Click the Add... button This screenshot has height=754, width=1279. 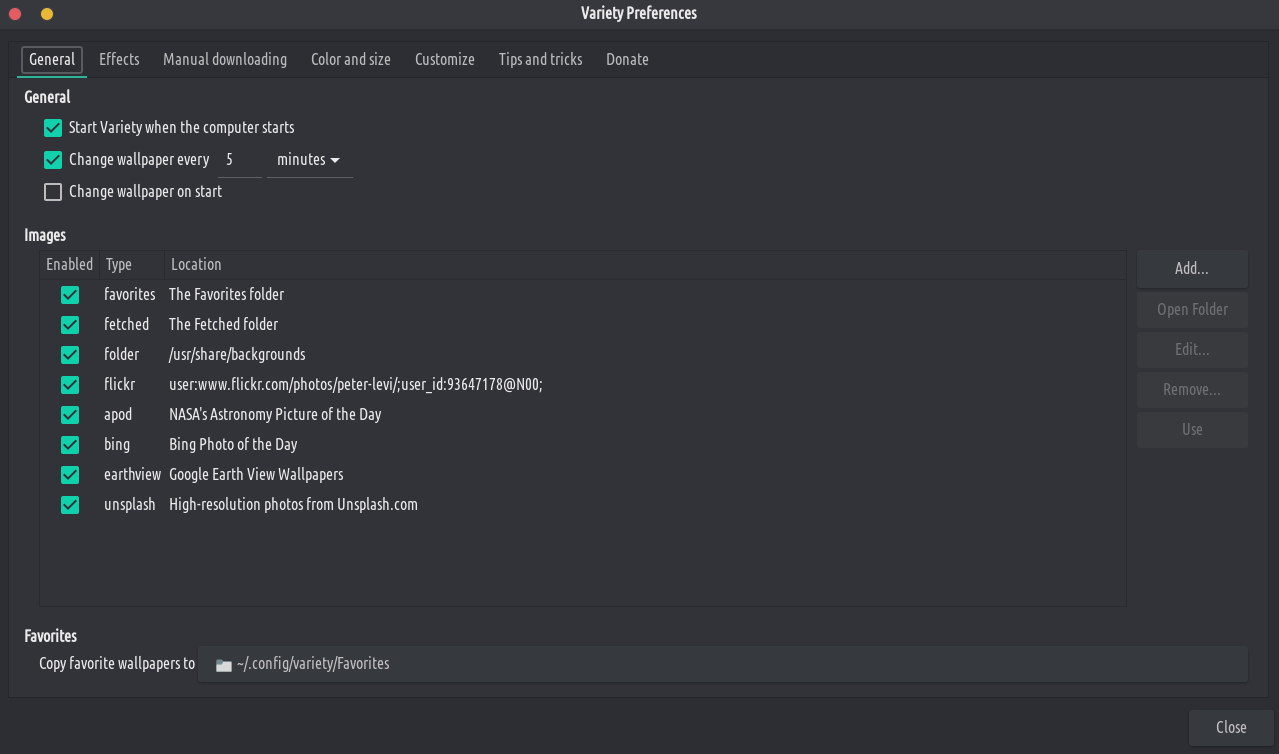point(1192,269)
